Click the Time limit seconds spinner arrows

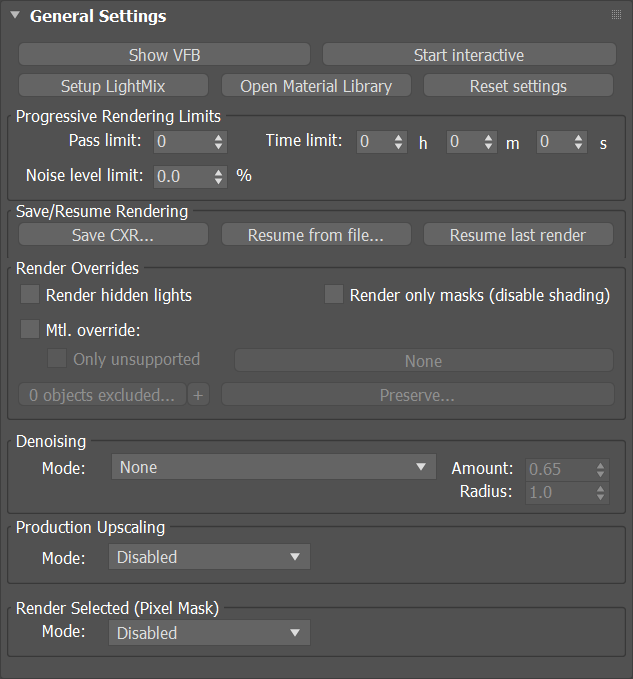578,142
